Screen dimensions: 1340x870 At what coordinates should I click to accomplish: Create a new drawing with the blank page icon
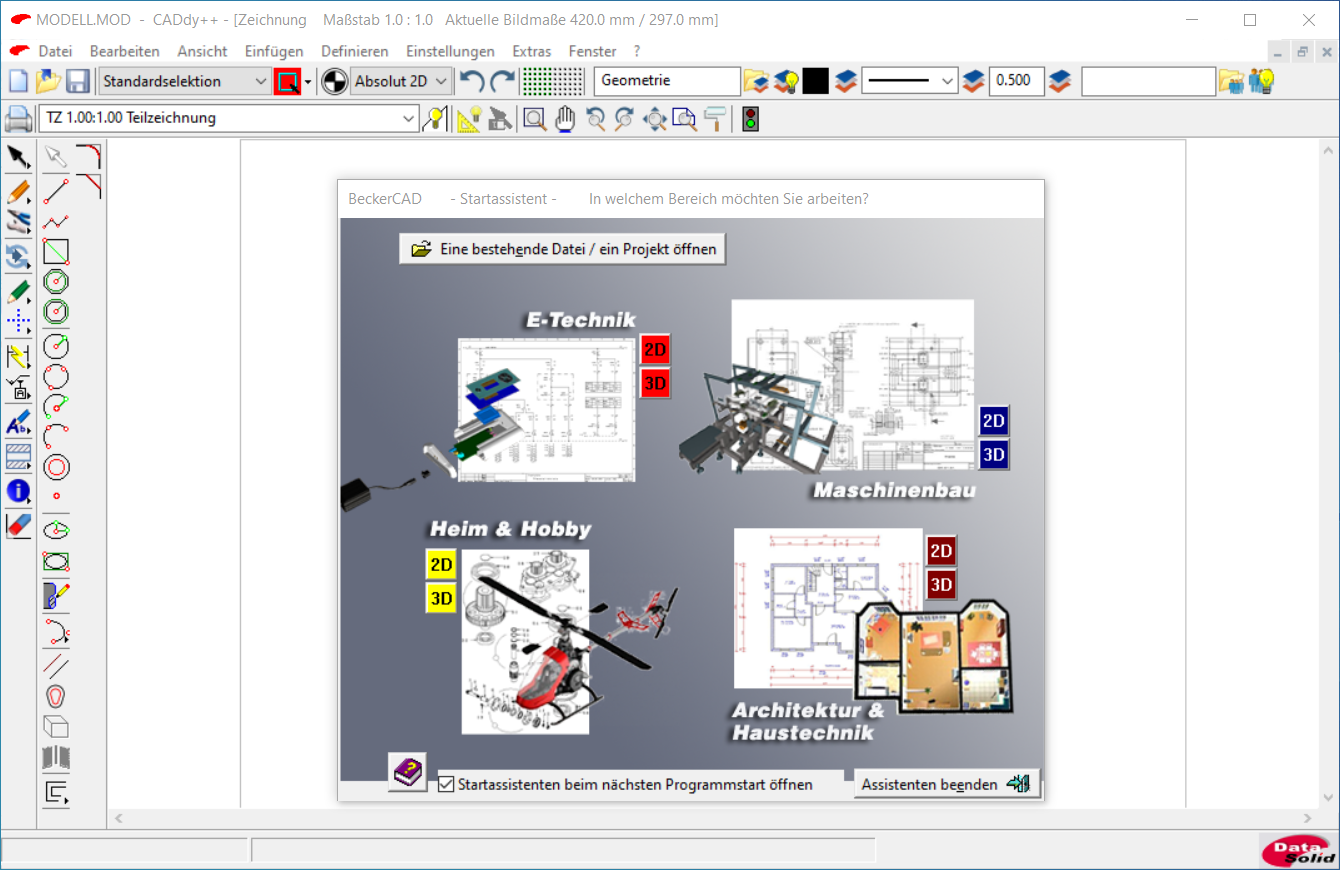click(18, 81)
